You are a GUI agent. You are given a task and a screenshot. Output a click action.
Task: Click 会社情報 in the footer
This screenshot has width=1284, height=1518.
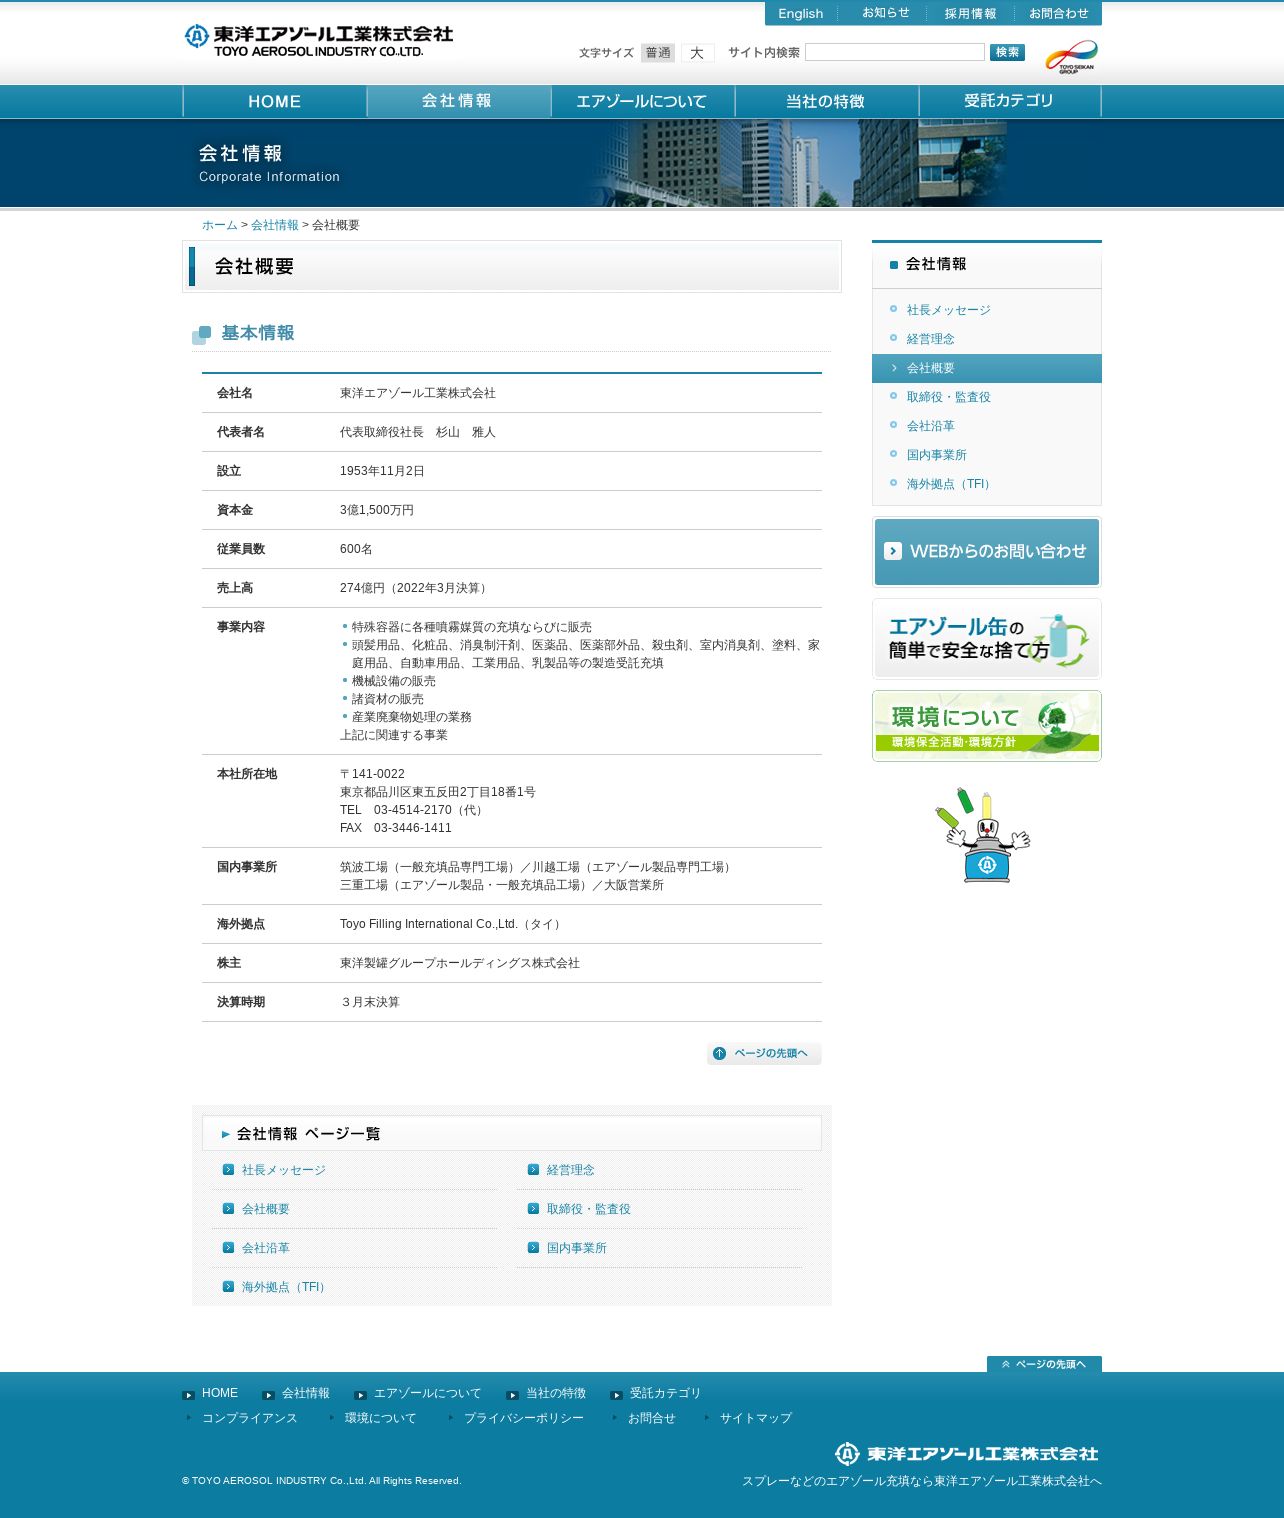(x=306, y=1393)
